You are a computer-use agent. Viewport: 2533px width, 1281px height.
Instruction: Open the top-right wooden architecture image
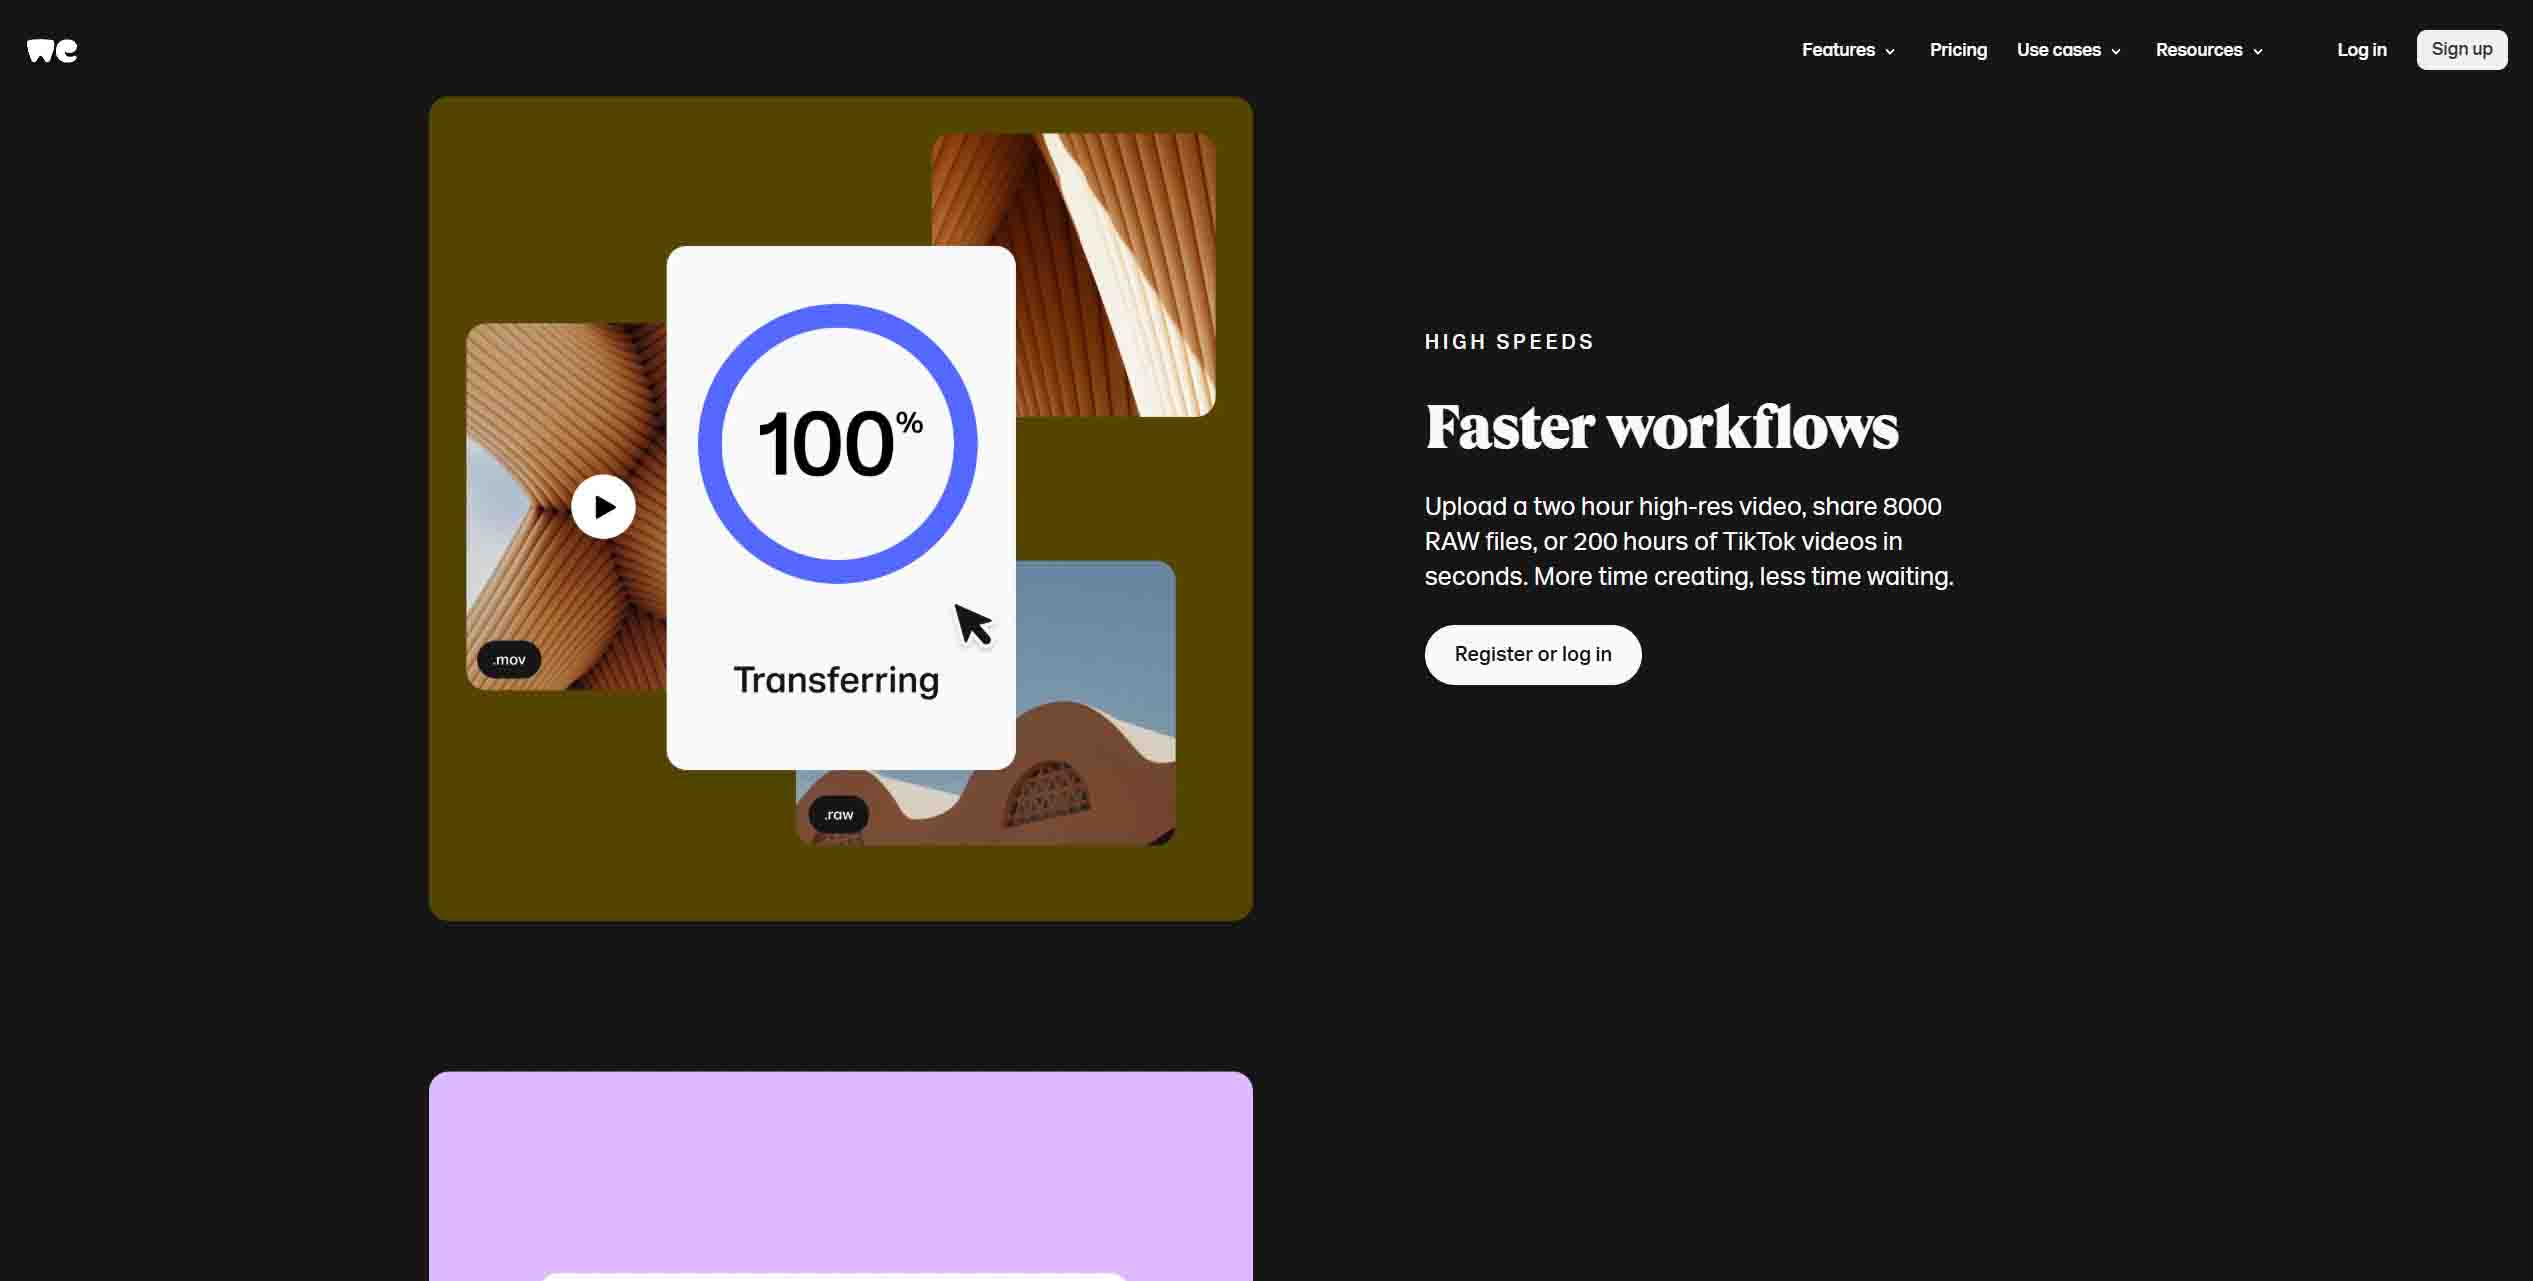[x=1115, y=275]
